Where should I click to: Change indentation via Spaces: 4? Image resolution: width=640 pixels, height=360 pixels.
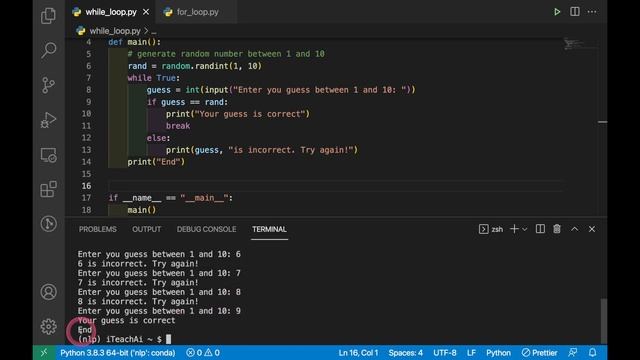point(405,353)
